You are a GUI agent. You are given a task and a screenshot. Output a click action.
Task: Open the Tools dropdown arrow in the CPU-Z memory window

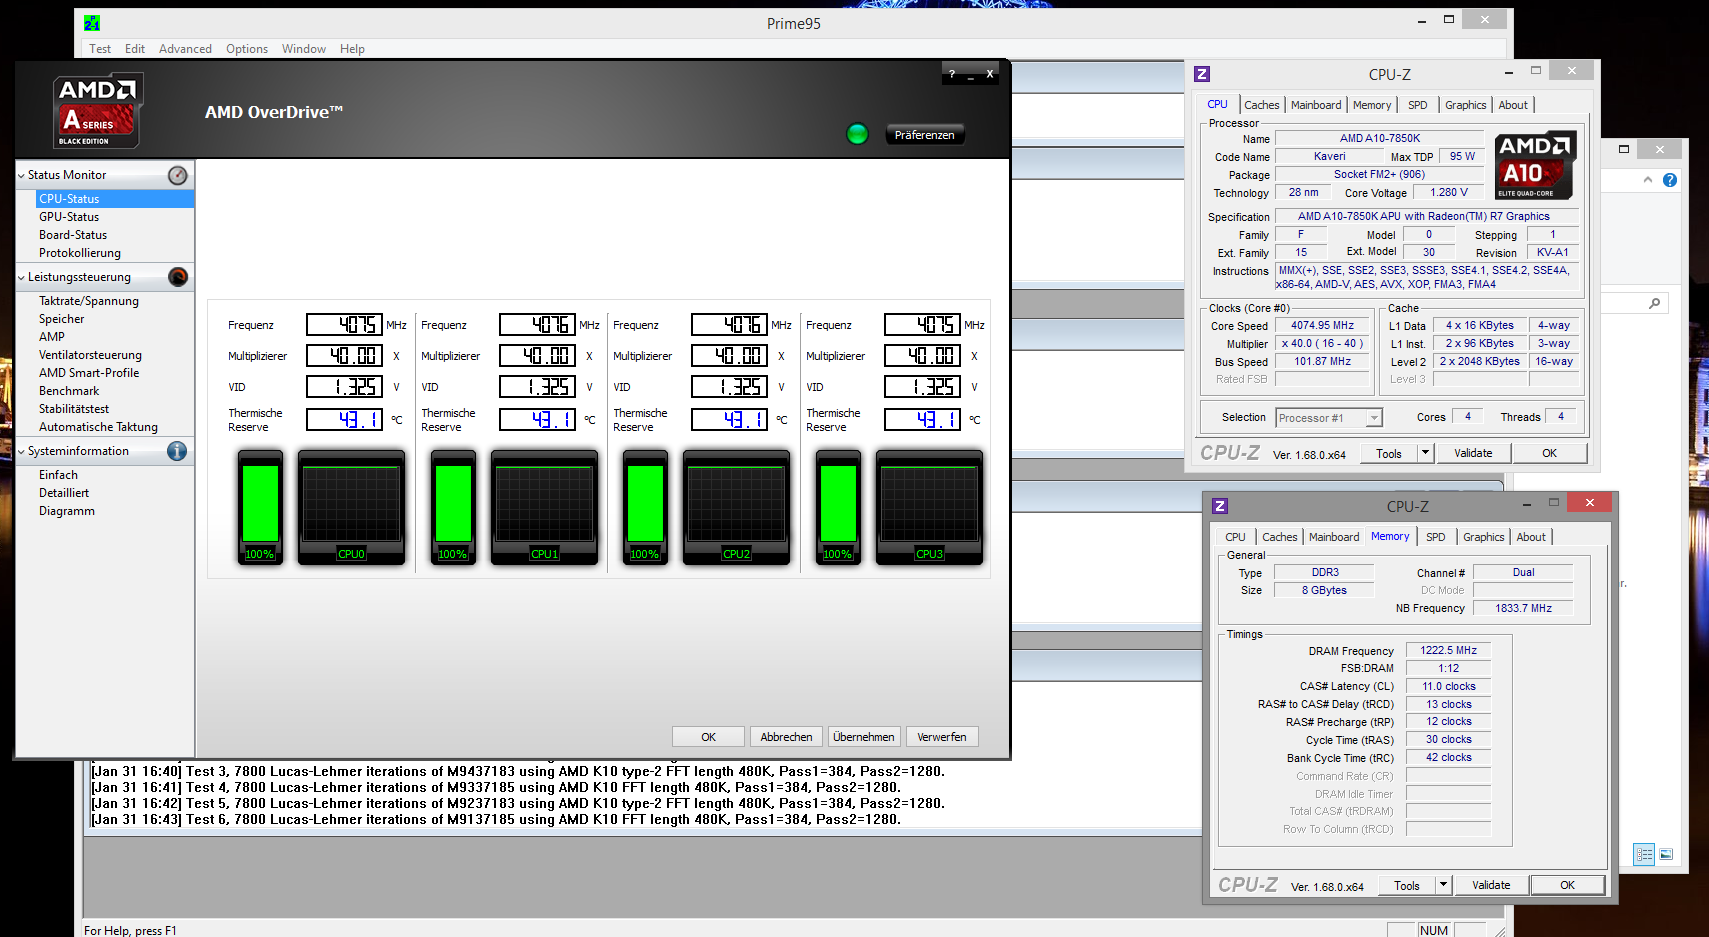pyautogui.click(x=1443, y=885)
